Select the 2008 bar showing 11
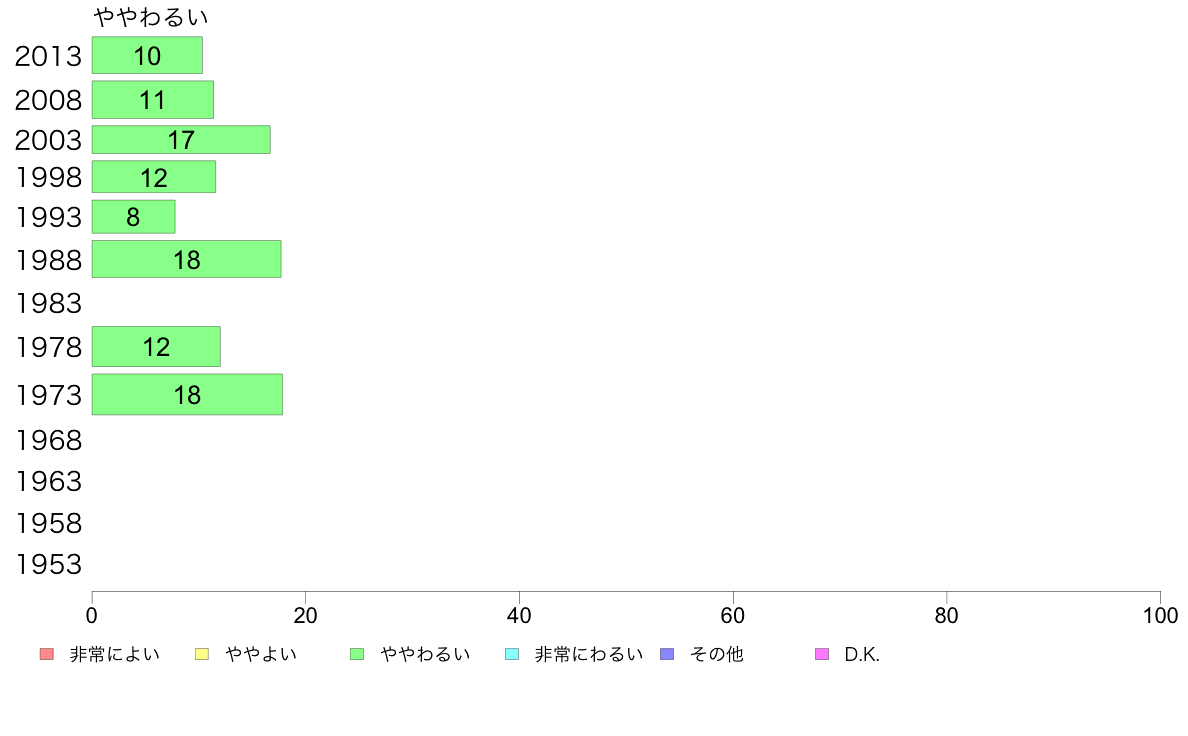This screenshot has height=736, width=1188. coord(153,99)
